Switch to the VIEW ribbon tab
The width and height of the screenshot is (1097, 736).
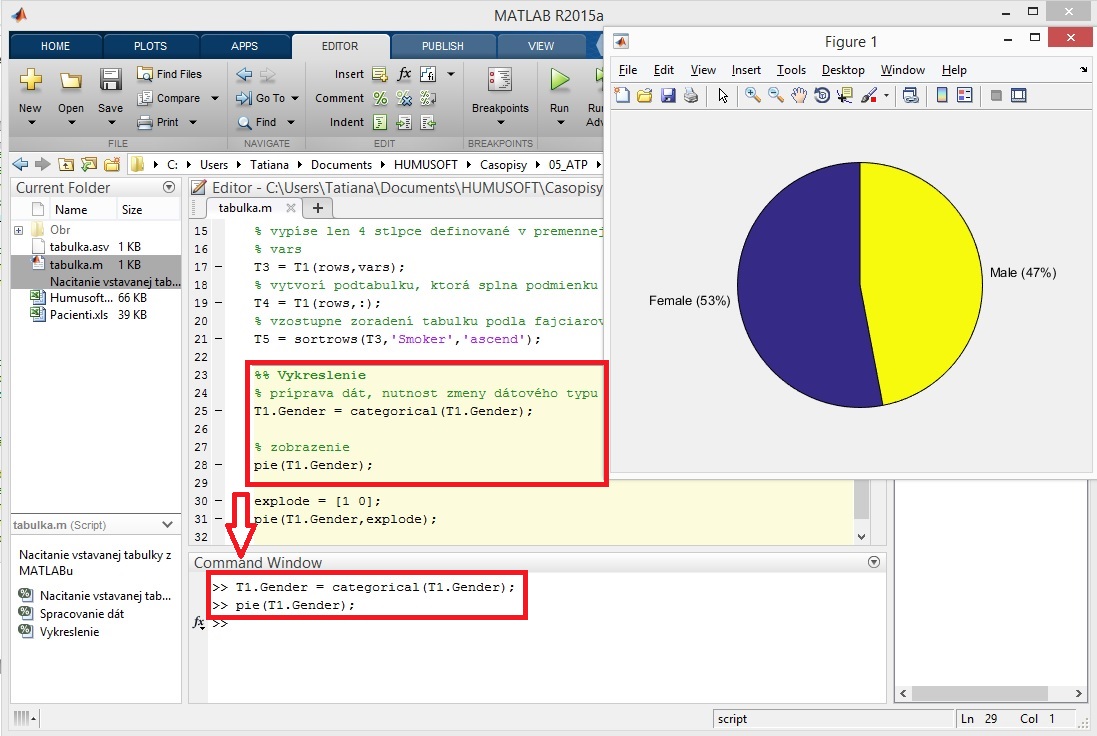[541, 46]
